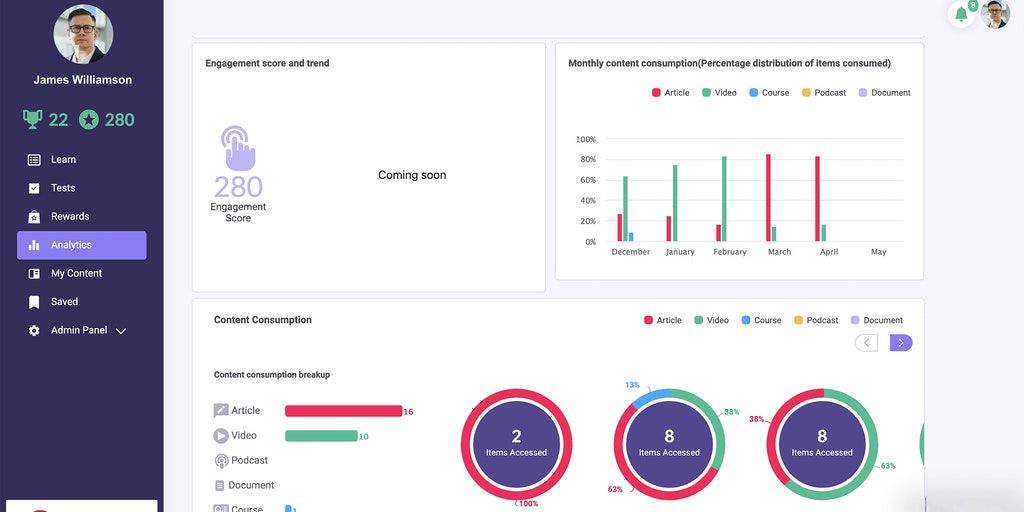The height and width of the screenshot is (512, 1024).
Task: Toggle Article series in monthly chart legend
Action: click(670, 93)
